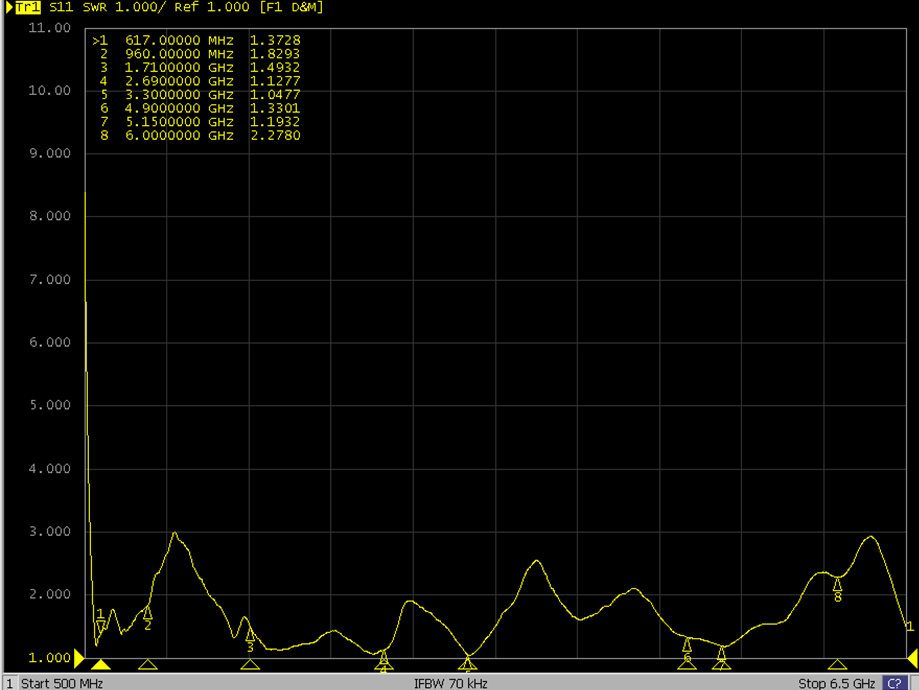Image resolution: width=919 pixels, height=690 pixels.
Task: Click the S11 measurement parameter in trace header
Action: tap(61, 7)
